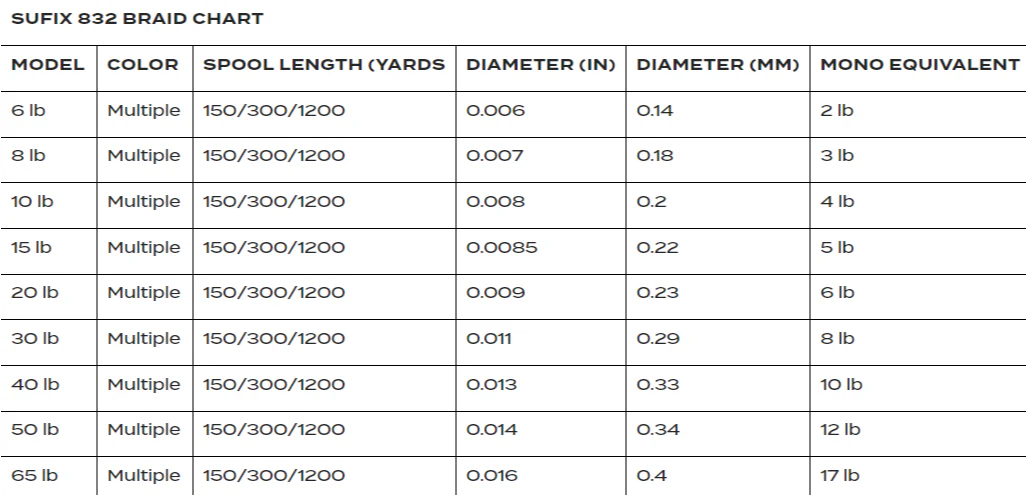Click the MODEL column header
1026x495 pixels.
pos(49,65)
